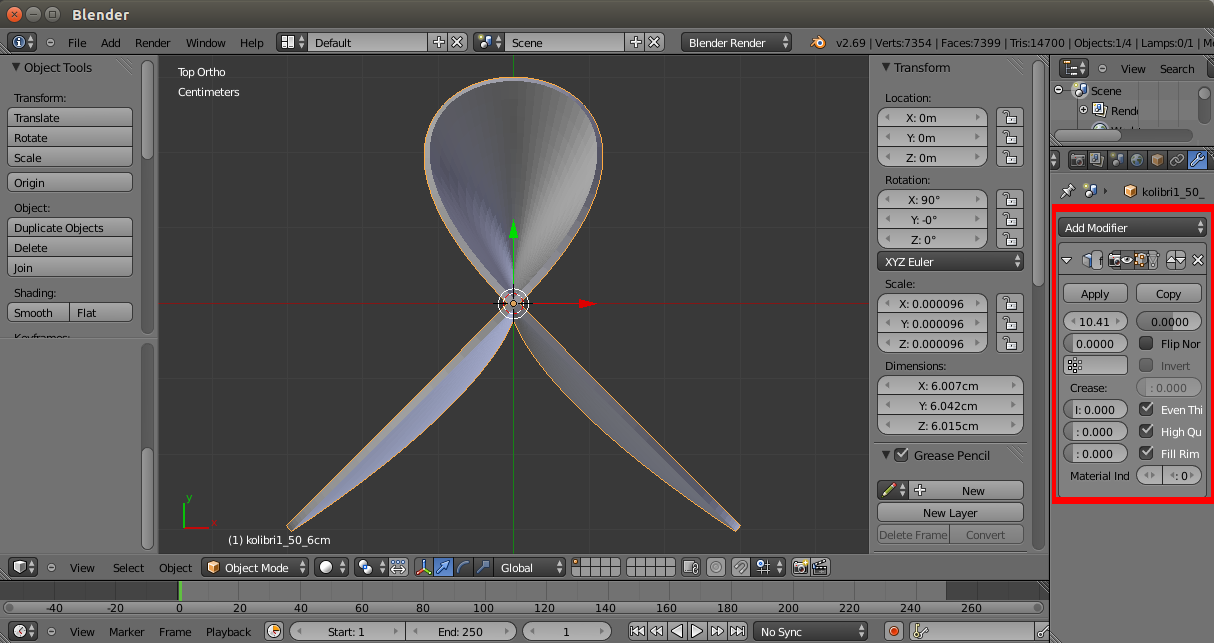Viewport: 1214px width, 643px height.
Task: Click the modifier thickness value 10.41
Action: pyautogui.click(x=1095, y=321)
